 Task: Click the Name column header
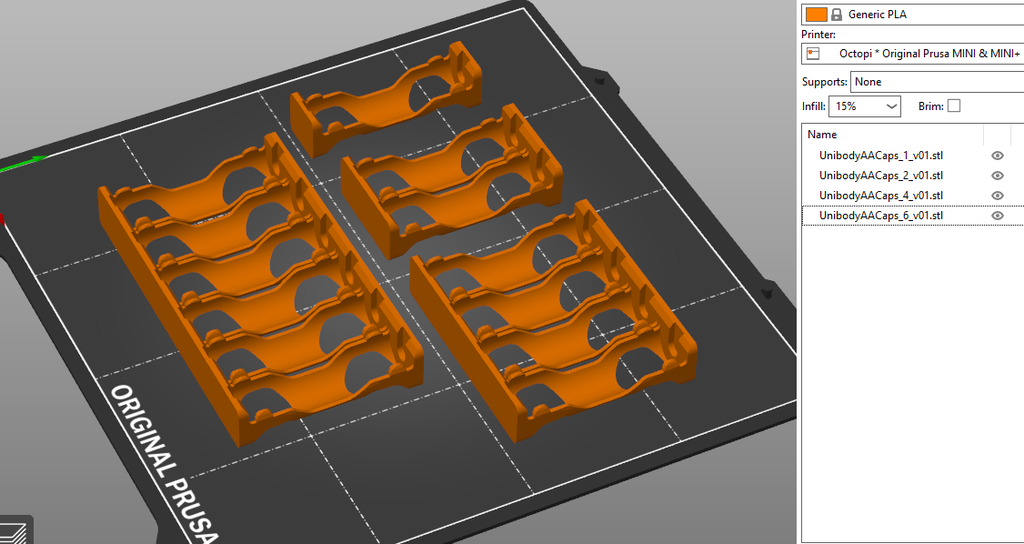click(892, 135)
